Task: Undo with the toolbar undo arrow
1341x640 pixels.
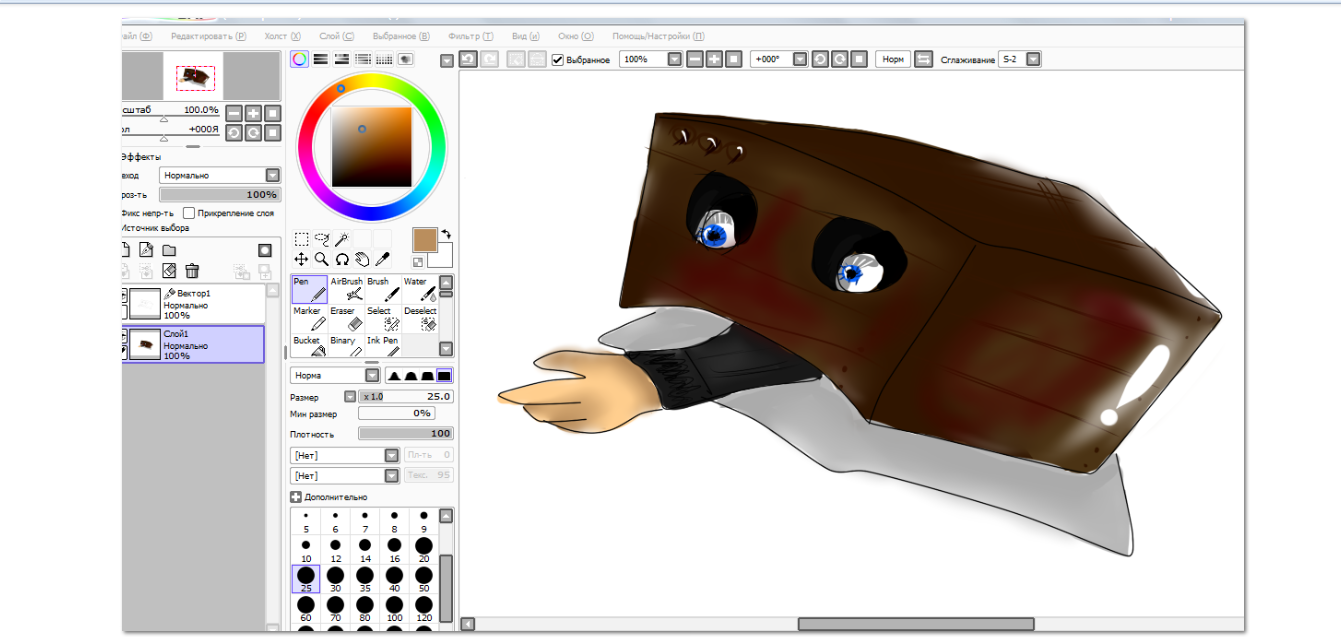Action: 468,59
